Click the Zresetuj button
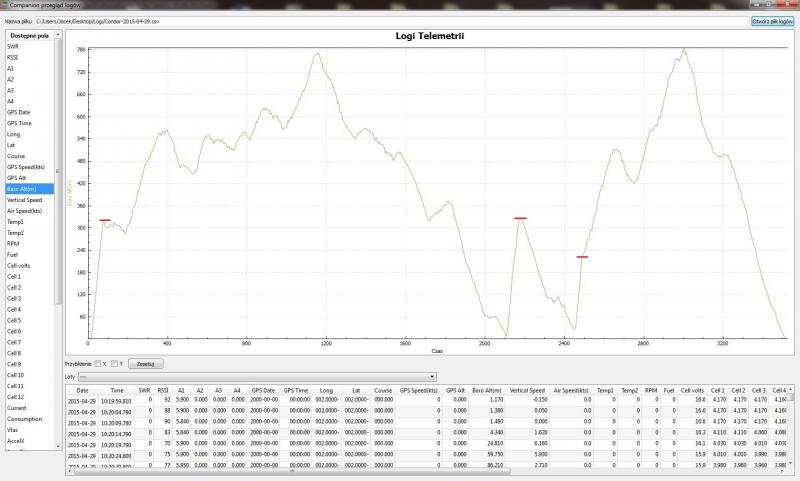This screenshot has height=481, width=800. click(144, 363)
